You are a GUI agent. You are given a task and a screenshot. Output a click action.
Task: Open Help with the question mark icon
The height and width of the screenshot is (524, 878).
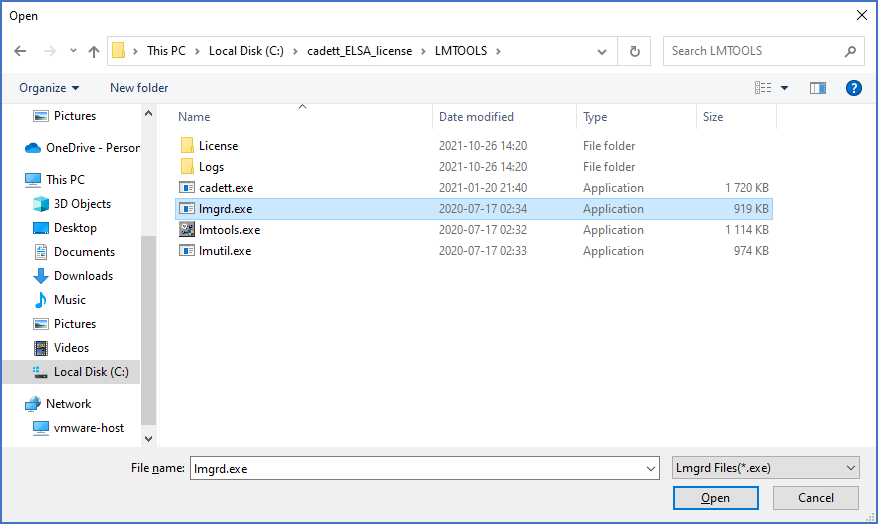[x=853, y=88]
